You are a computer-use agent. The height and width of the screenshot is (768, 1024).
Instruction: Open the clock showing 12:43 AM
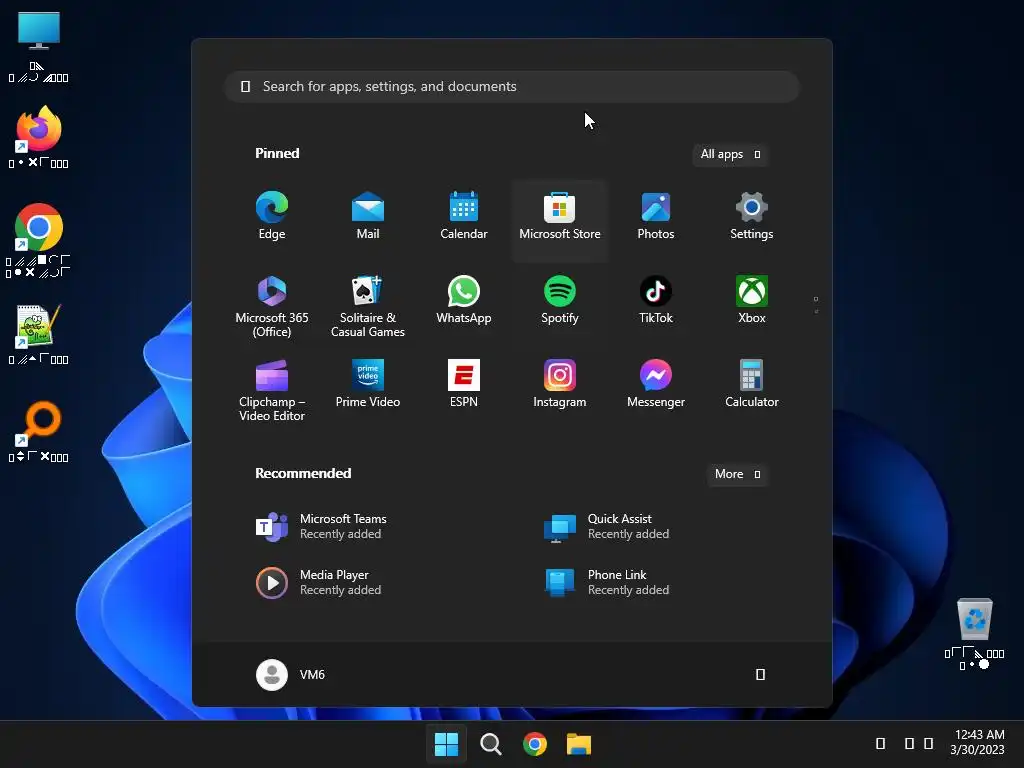tap(978, 743)
